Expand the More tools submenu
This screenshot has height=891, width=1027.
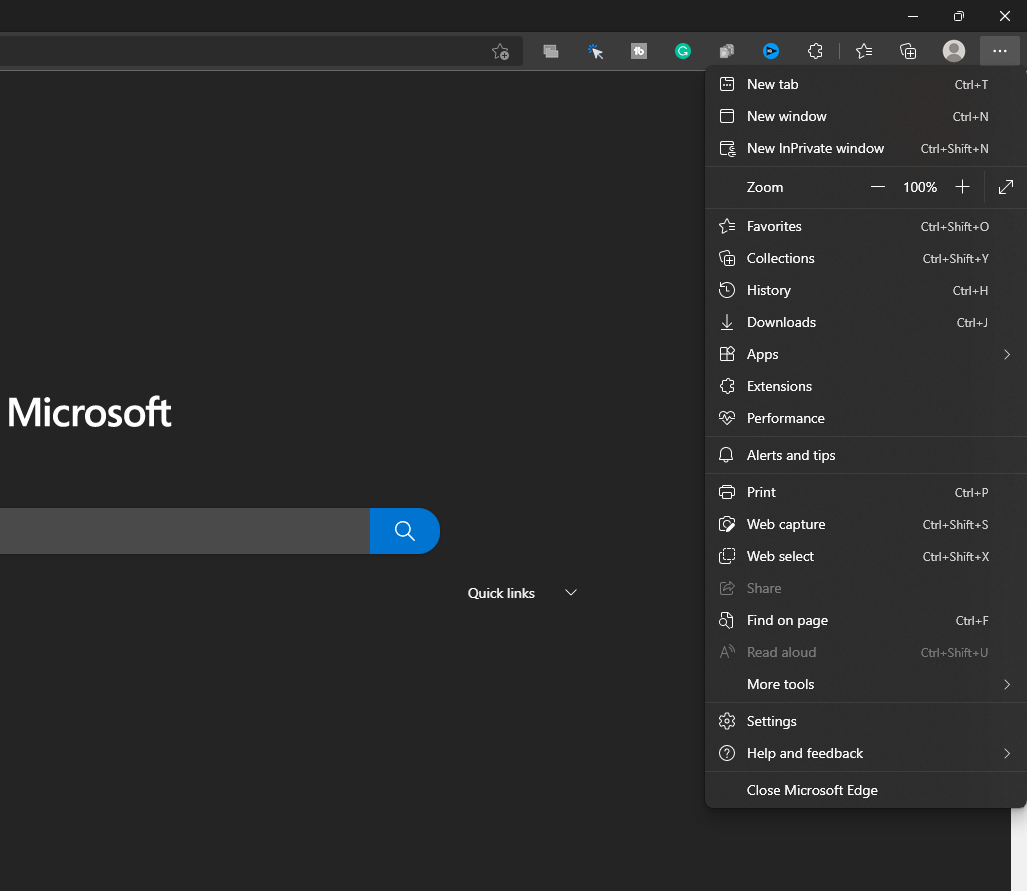coord(866,685)
